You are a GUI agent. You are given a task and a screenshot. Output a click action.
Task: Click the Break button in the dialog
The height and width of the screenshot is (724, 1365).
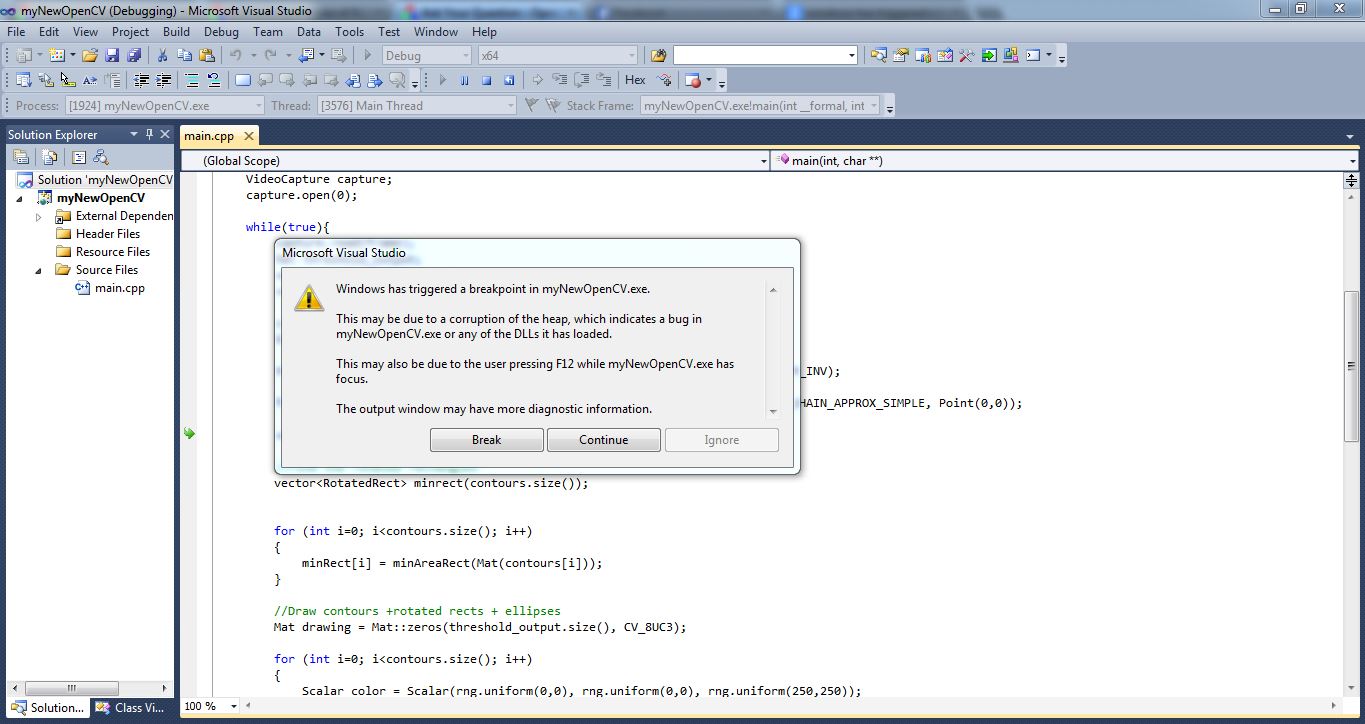click(x=487, y=440)
